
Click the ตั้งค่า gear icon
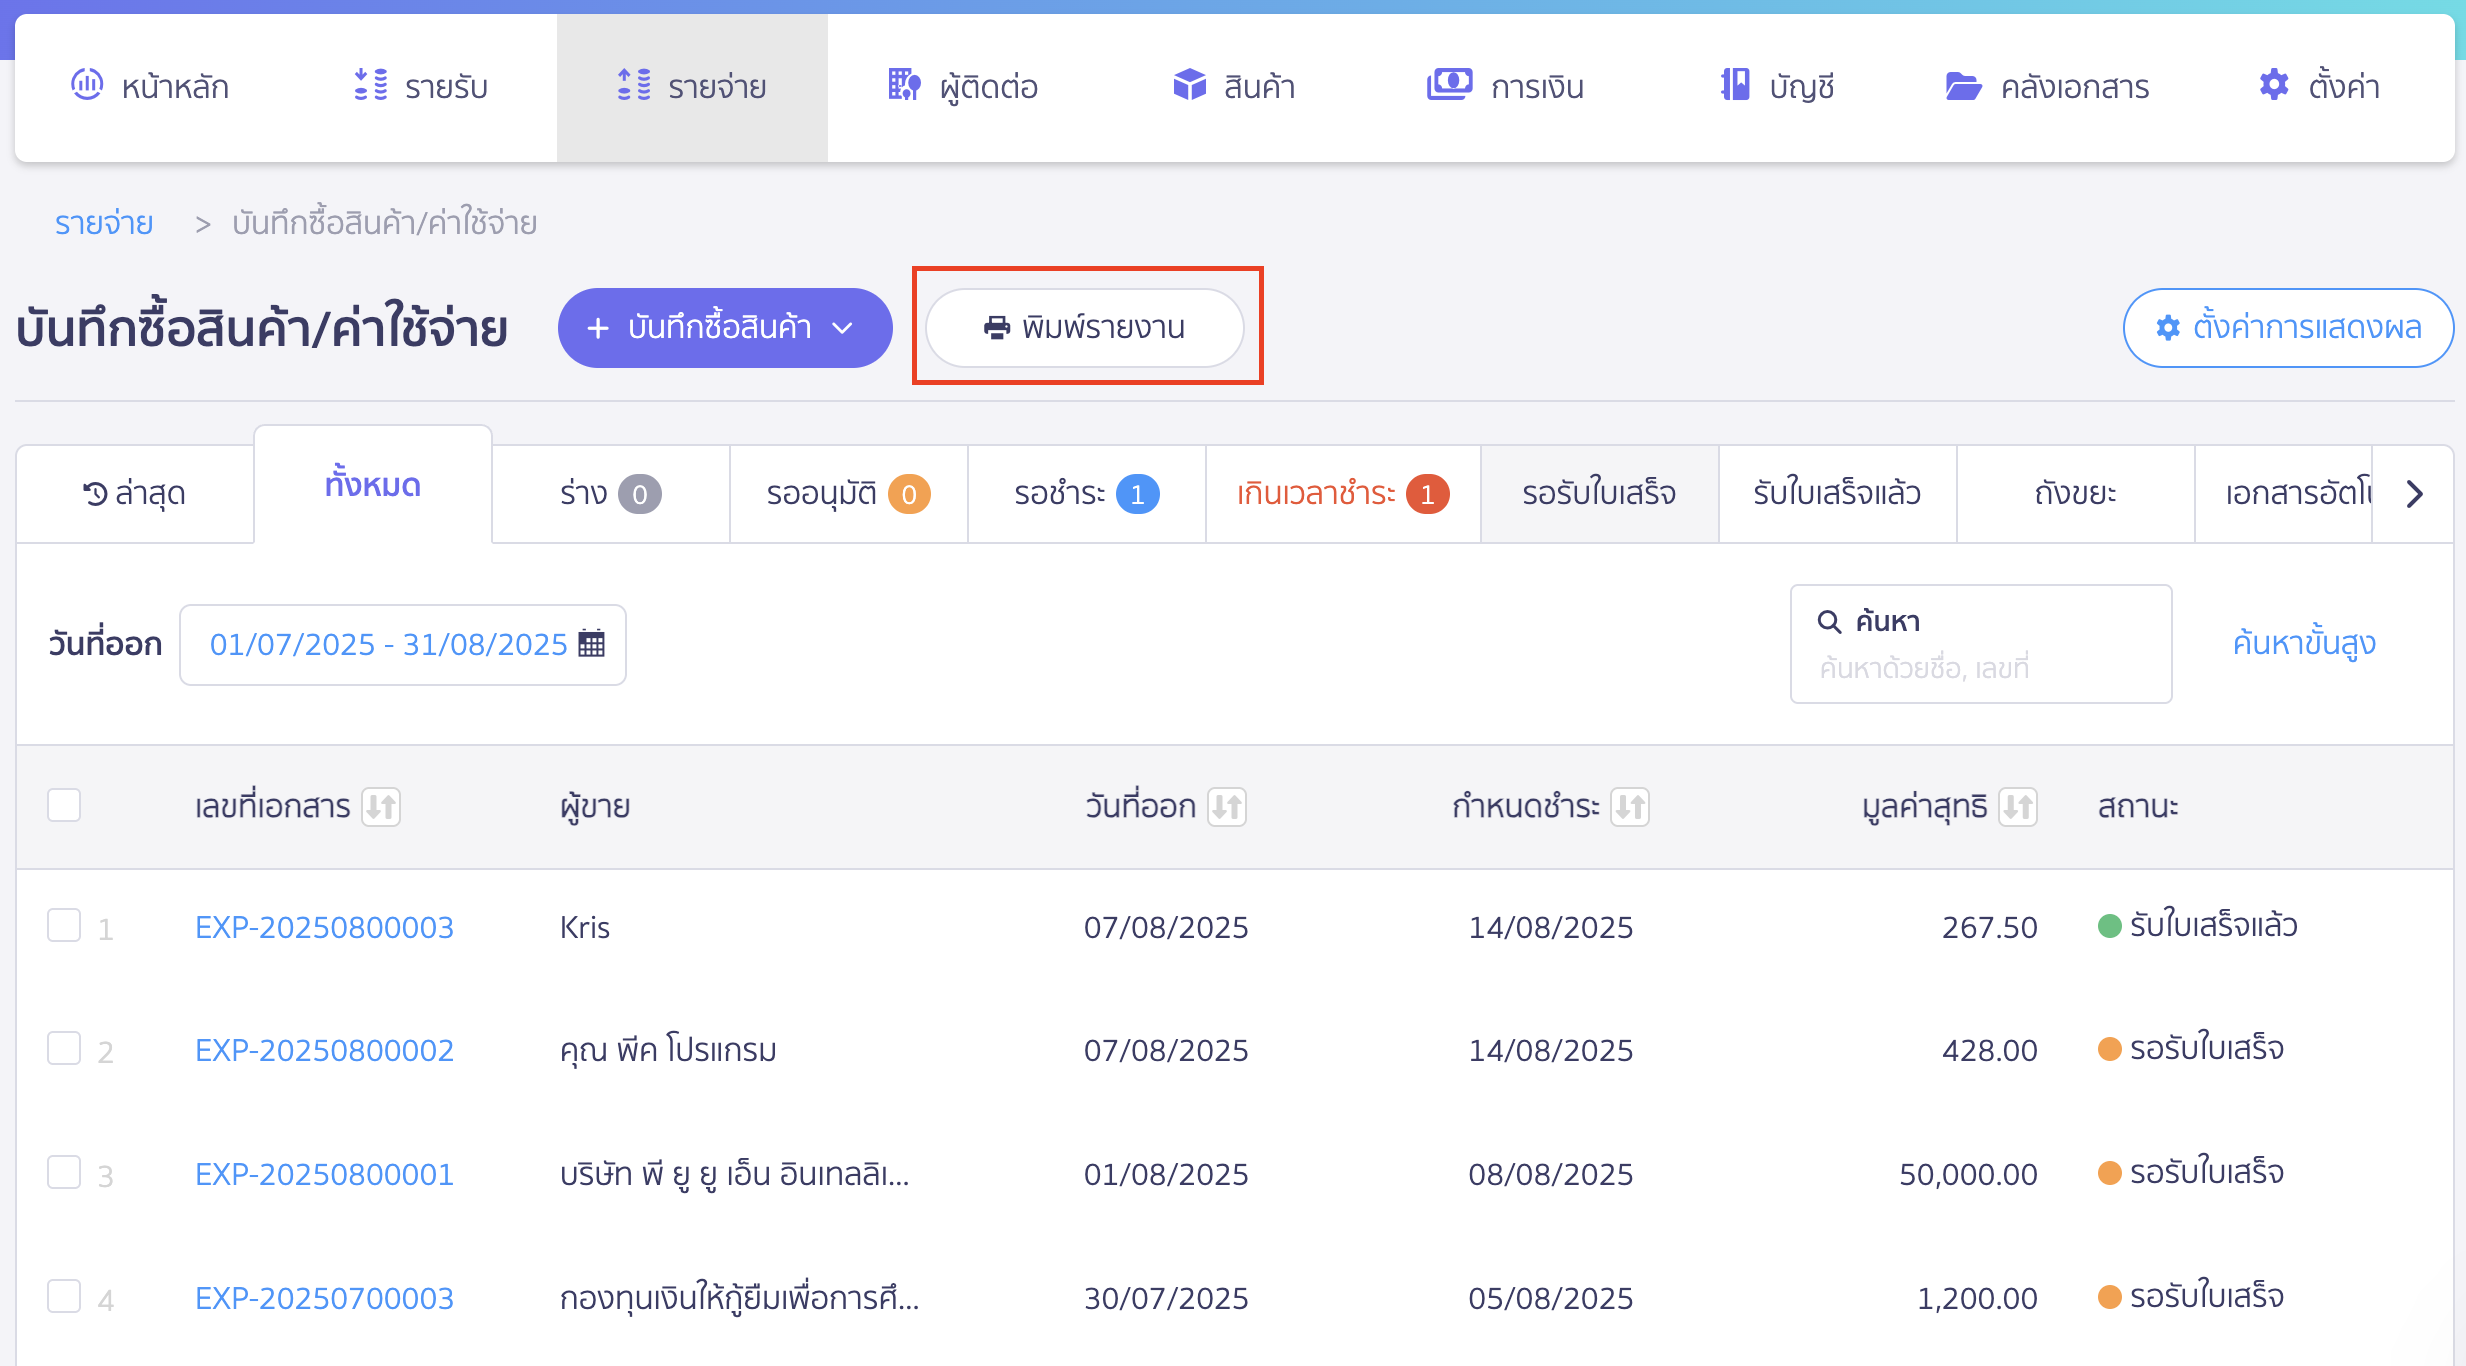tap(2274, 85)
